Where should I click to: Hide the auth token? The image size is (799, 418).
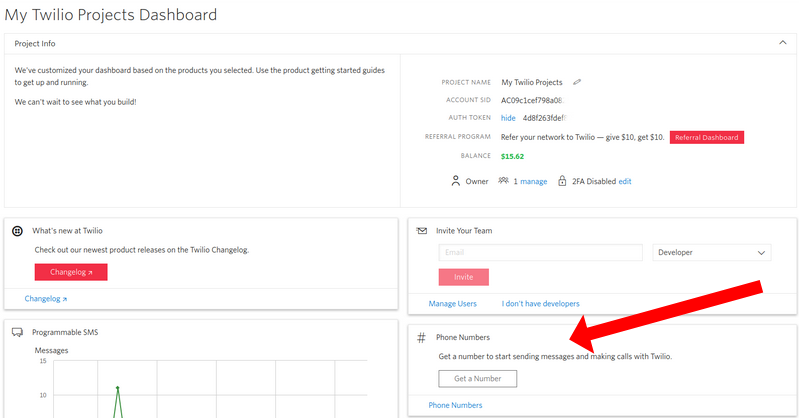pos(508,118)
